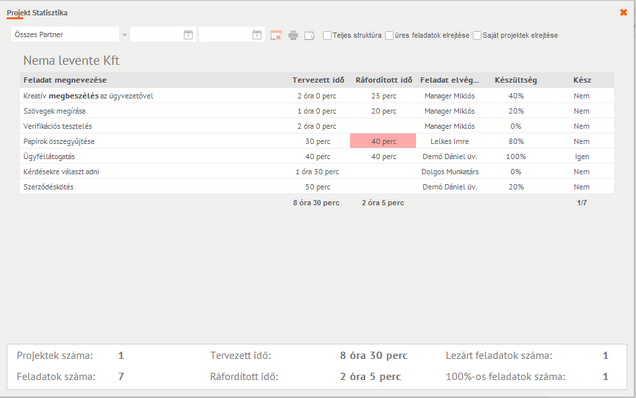Click the 2 óra 5 perc table total
This screenshot has height=398, width=636.
(x=383, y=202)
